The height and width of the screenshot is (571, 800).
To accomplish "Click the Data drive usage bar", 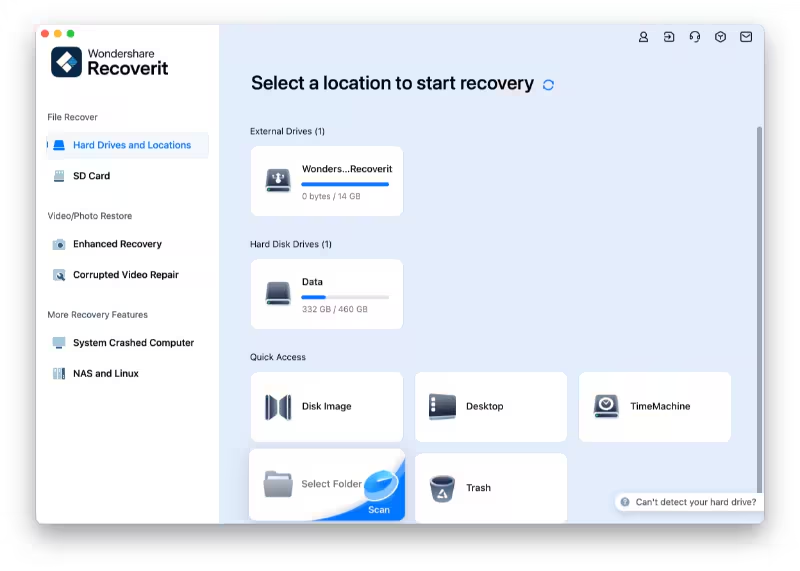I will [345, 297].
